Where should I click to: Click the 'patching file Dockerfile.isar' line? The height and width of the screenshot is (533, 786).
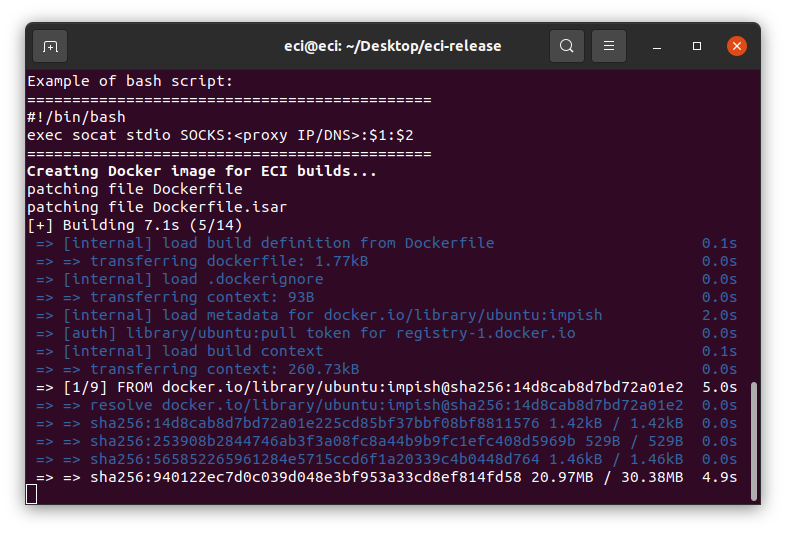click(157, 207)
